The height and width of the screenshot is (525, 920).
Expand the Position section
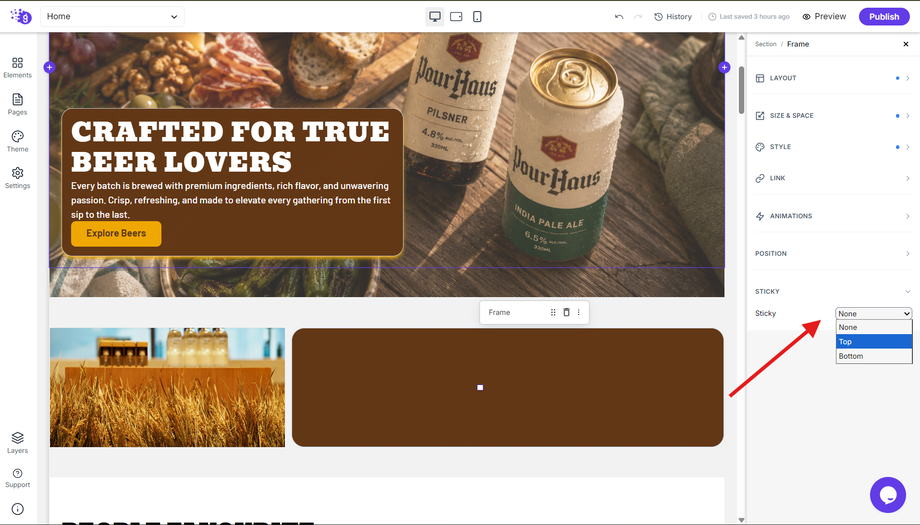coord(833,253)
